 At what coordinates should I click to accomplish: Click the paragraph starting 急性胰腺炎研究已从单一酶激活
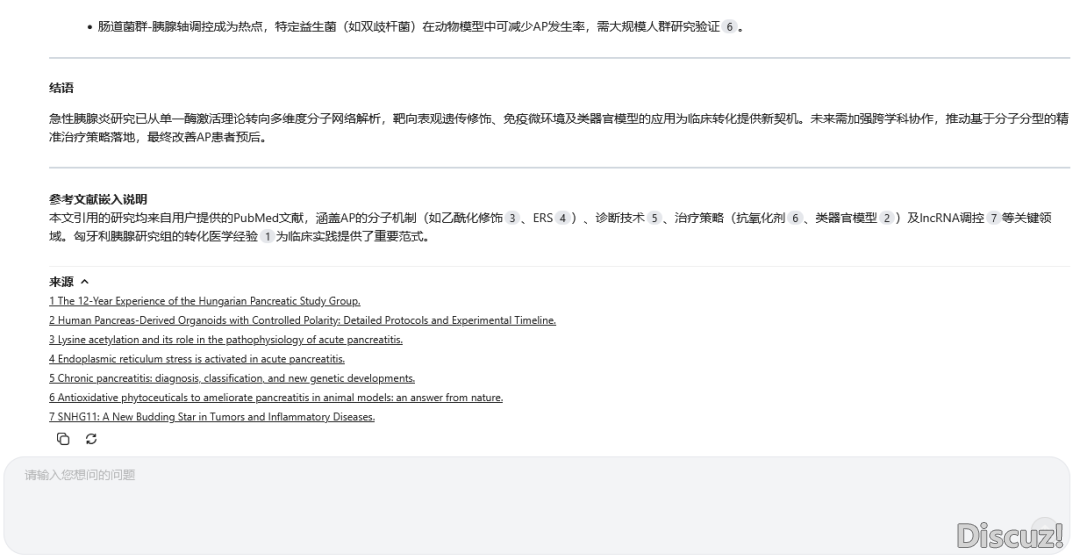559,127
